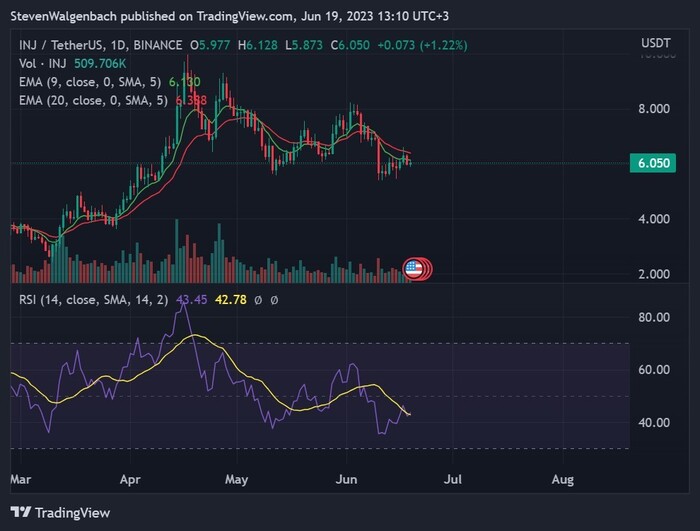The image size is (700, 531).
Task: Click the close value C6.050 in header
Action: click(x=350, y=45)
